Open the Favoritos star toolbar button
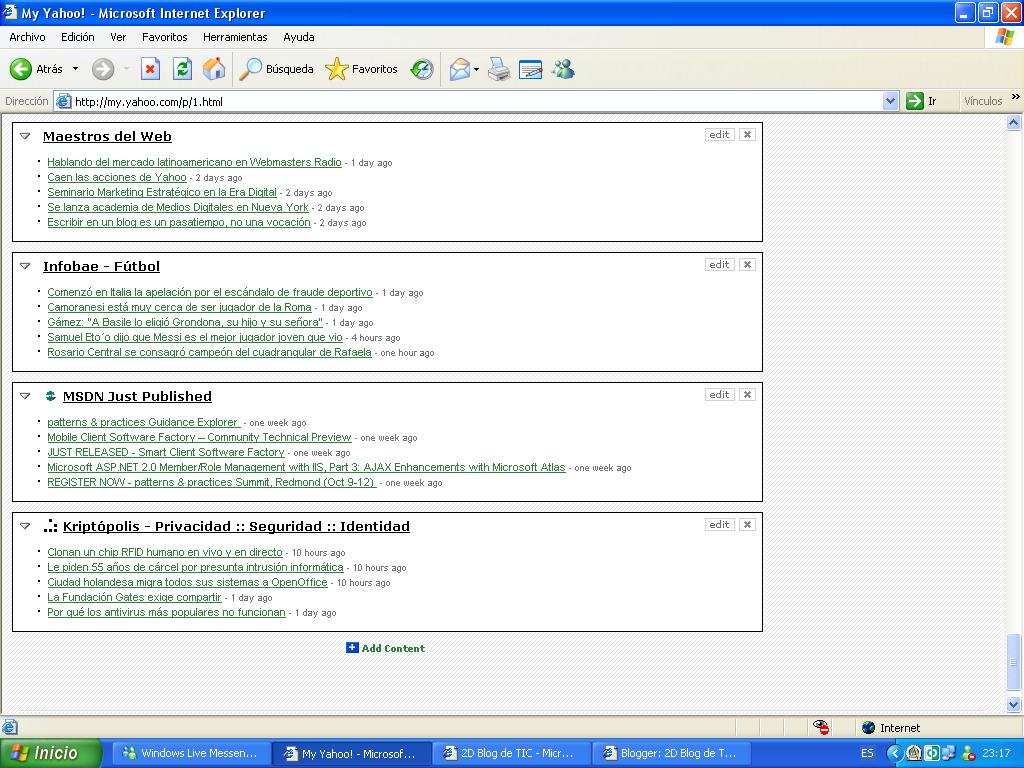Viewport: 1024px width, 768px height. (x=361, y=69)
